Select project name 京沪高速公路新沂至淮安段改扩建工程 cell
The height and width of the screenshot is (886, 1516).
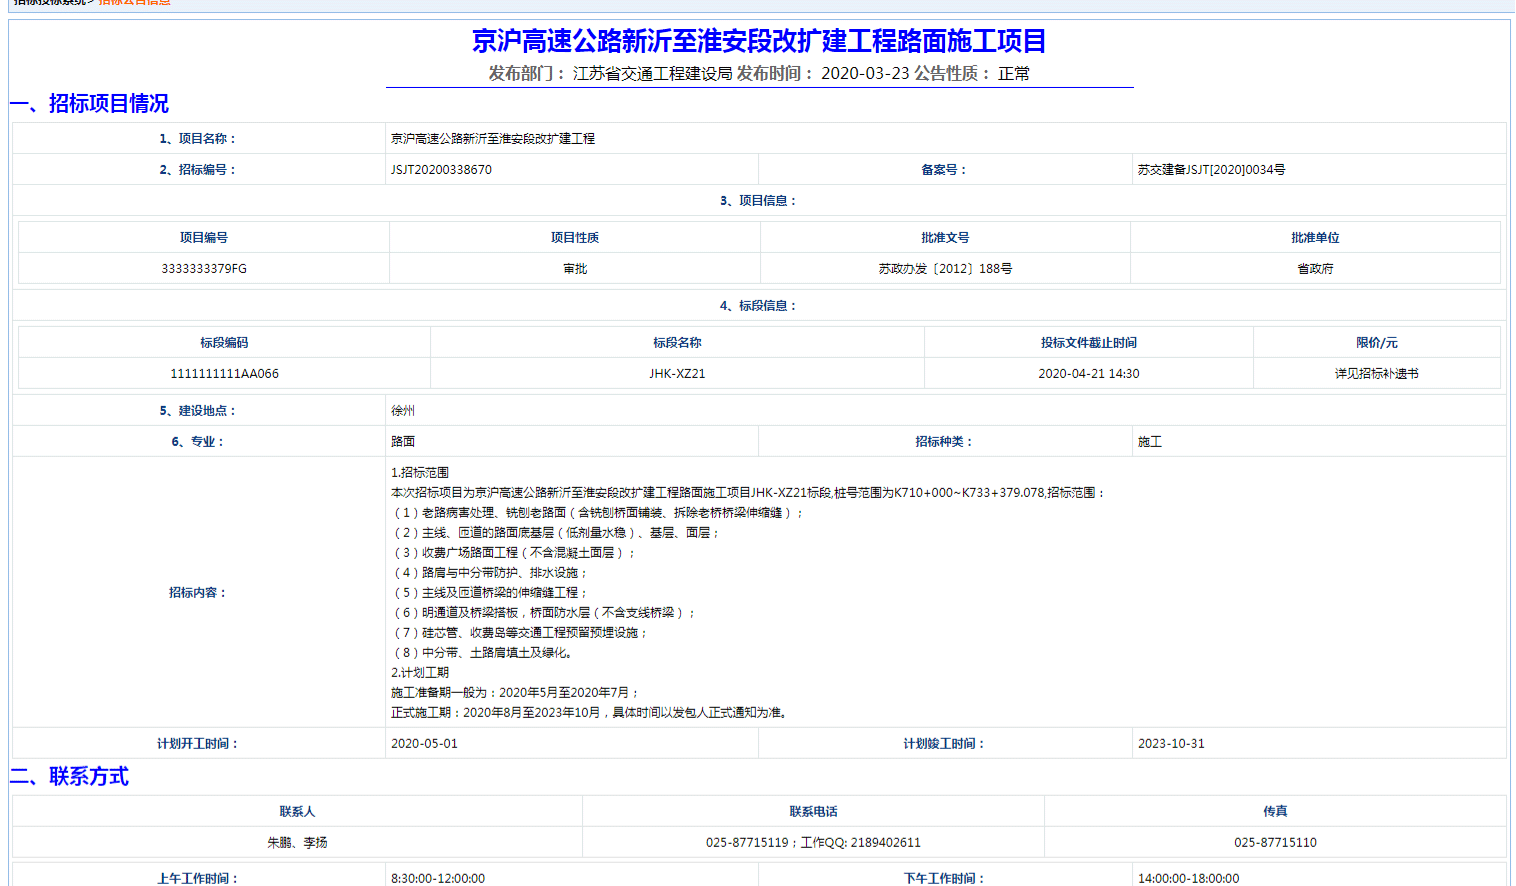tap(493, 139)
